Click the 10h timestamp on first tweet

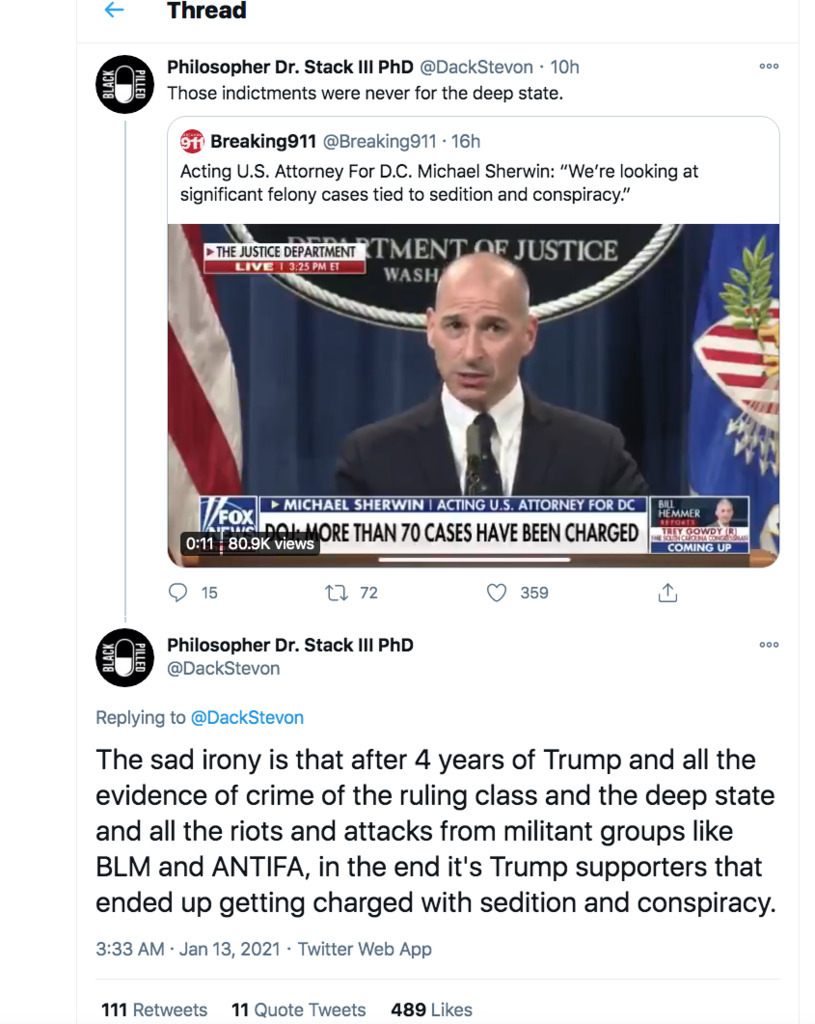[564, 67]
